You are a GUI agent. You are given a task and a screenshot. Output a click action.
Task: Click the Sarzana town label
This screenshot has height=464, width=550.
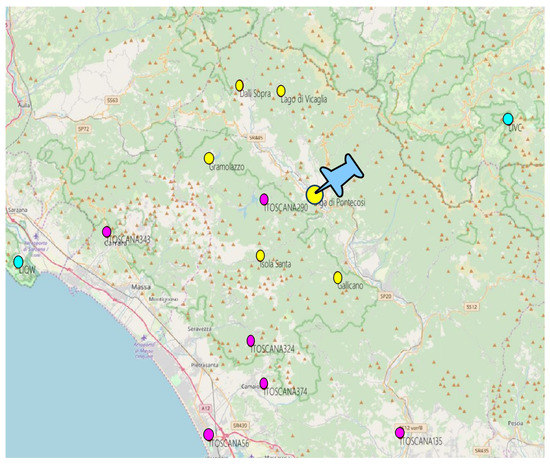(17, 210)
